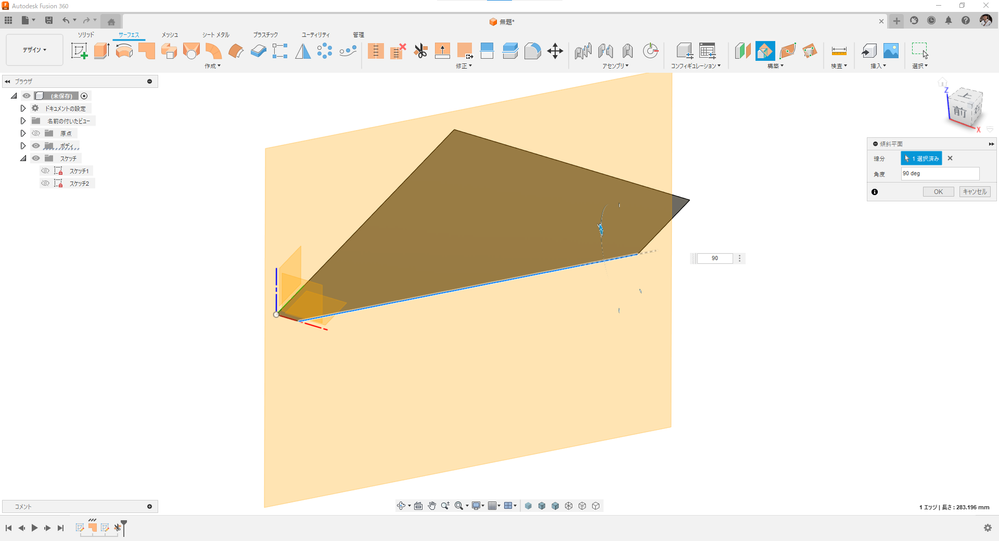Expand the ドキュメントの設定 node
The image size is (999, 541).
click(23, 108)
